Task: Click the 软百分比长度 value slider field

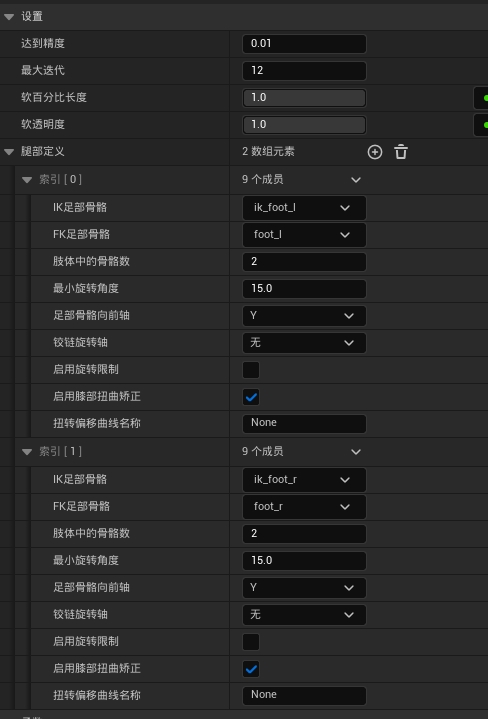Action: 304,98
